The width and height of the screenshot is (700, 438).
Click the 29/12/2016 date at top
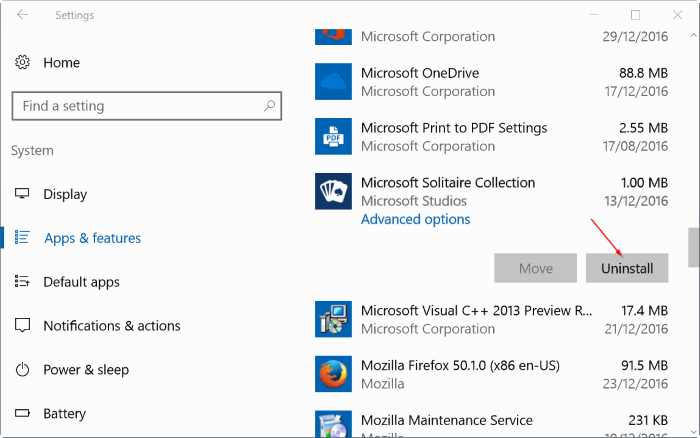pos(635,36)
